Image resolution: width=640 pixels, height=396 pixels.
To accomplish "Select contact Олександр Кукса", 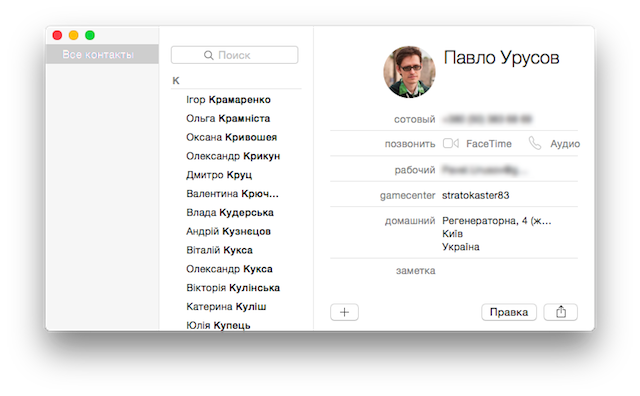I will click(x=229, y=269).
